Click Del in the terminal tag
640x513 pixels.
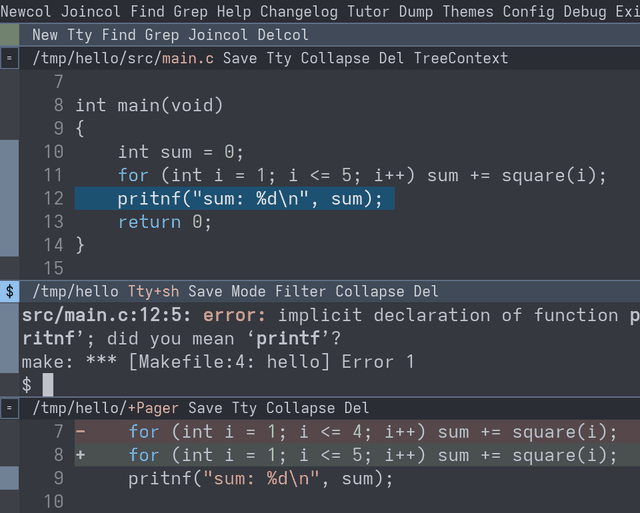pyautogui.click(x=426, y=291)
